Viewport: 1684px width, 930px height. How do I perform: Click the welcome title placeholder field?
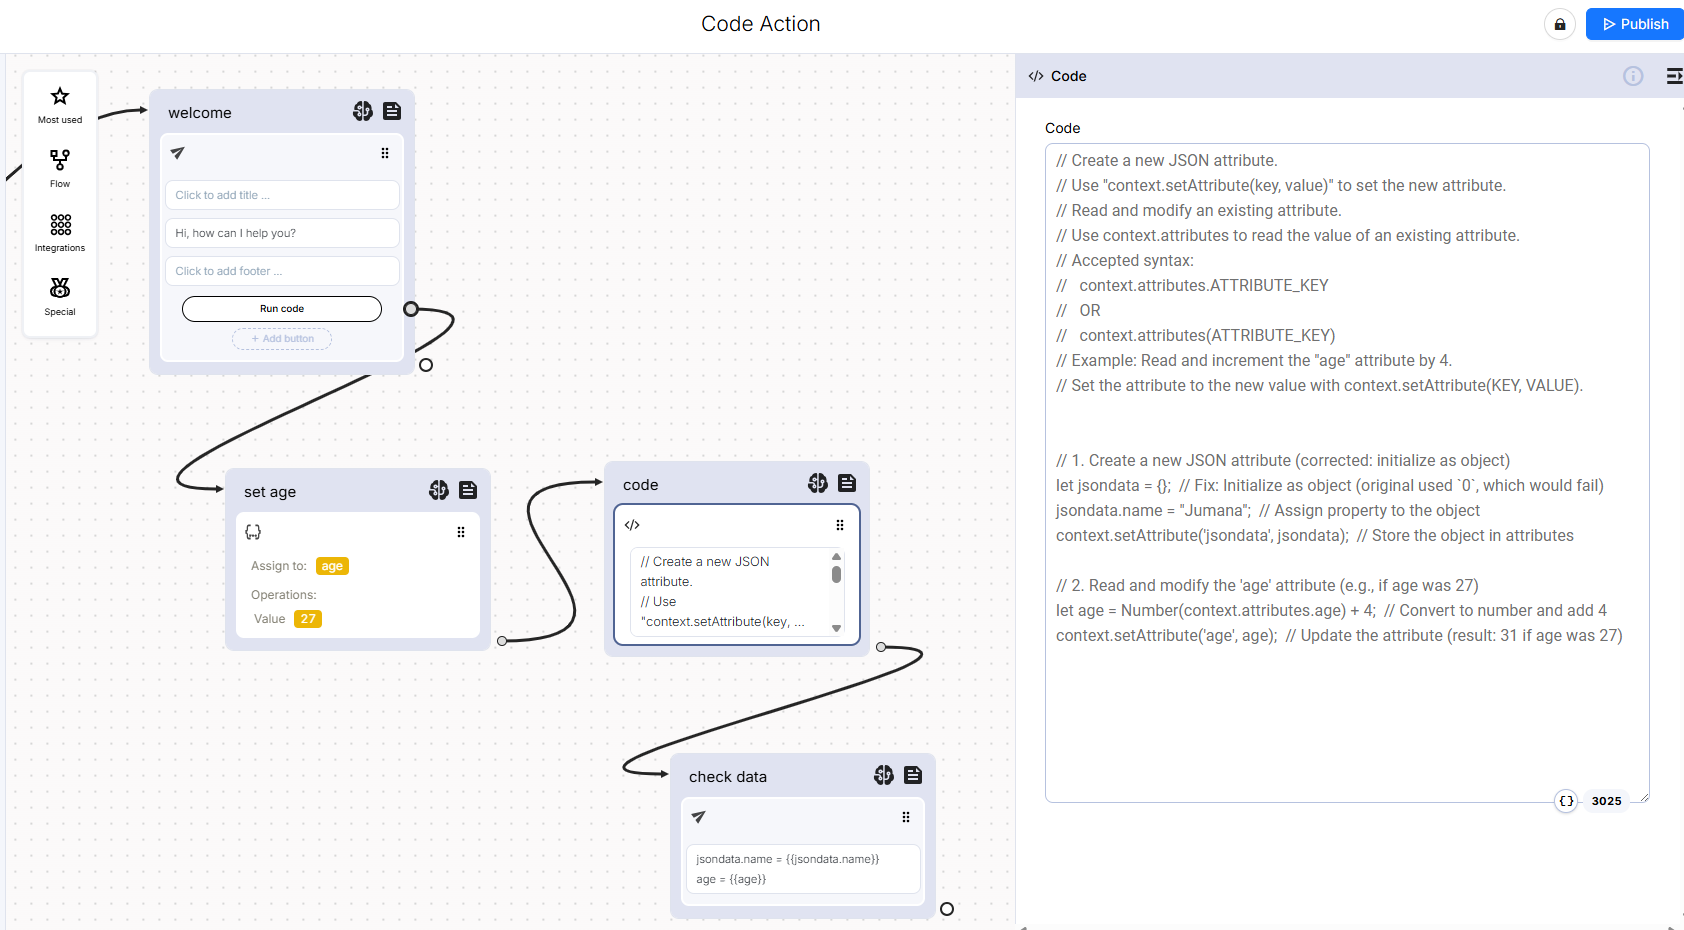pos(282,195)
